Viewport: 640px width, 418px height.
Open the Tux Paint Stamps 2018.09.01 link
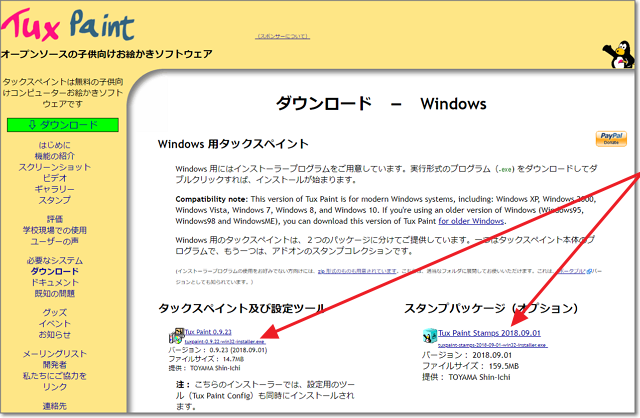coord(478,332)
